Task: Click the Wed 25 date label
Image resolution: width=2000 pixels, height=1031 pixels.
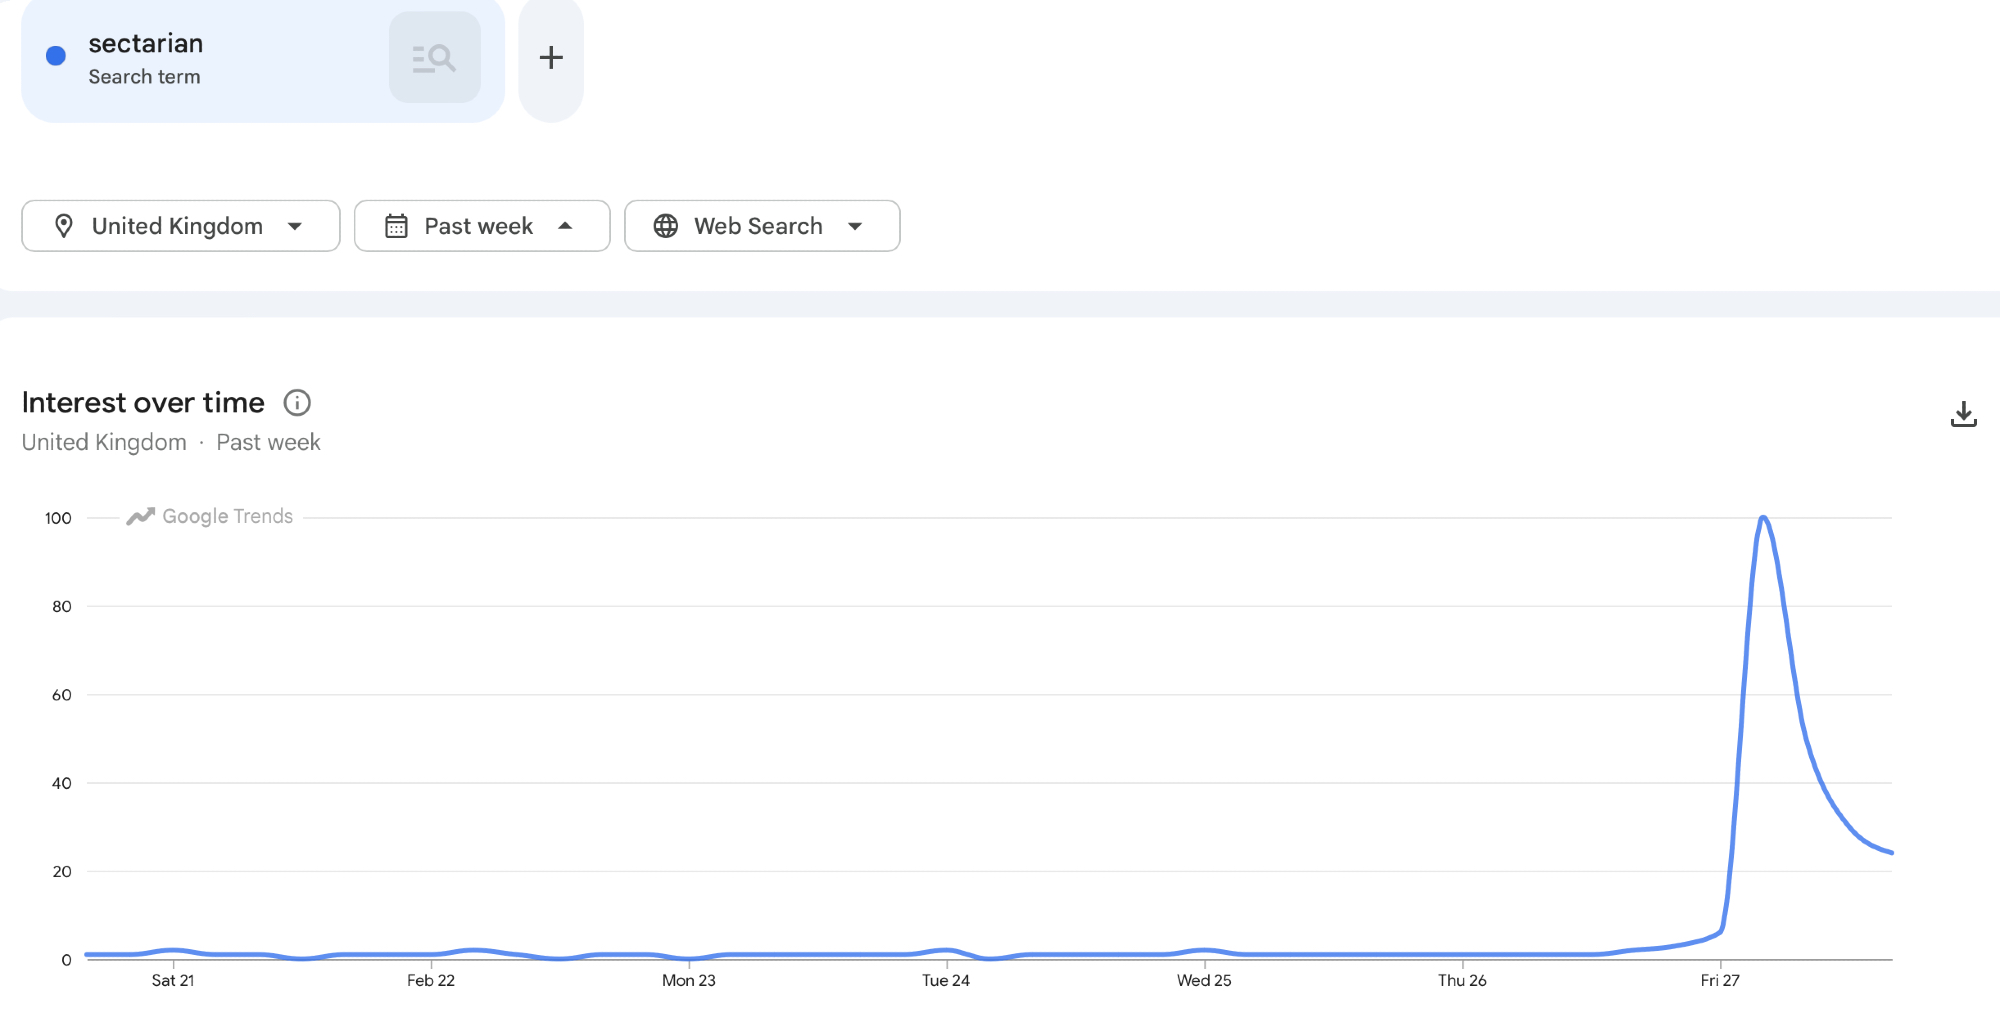Action: 1204,980
